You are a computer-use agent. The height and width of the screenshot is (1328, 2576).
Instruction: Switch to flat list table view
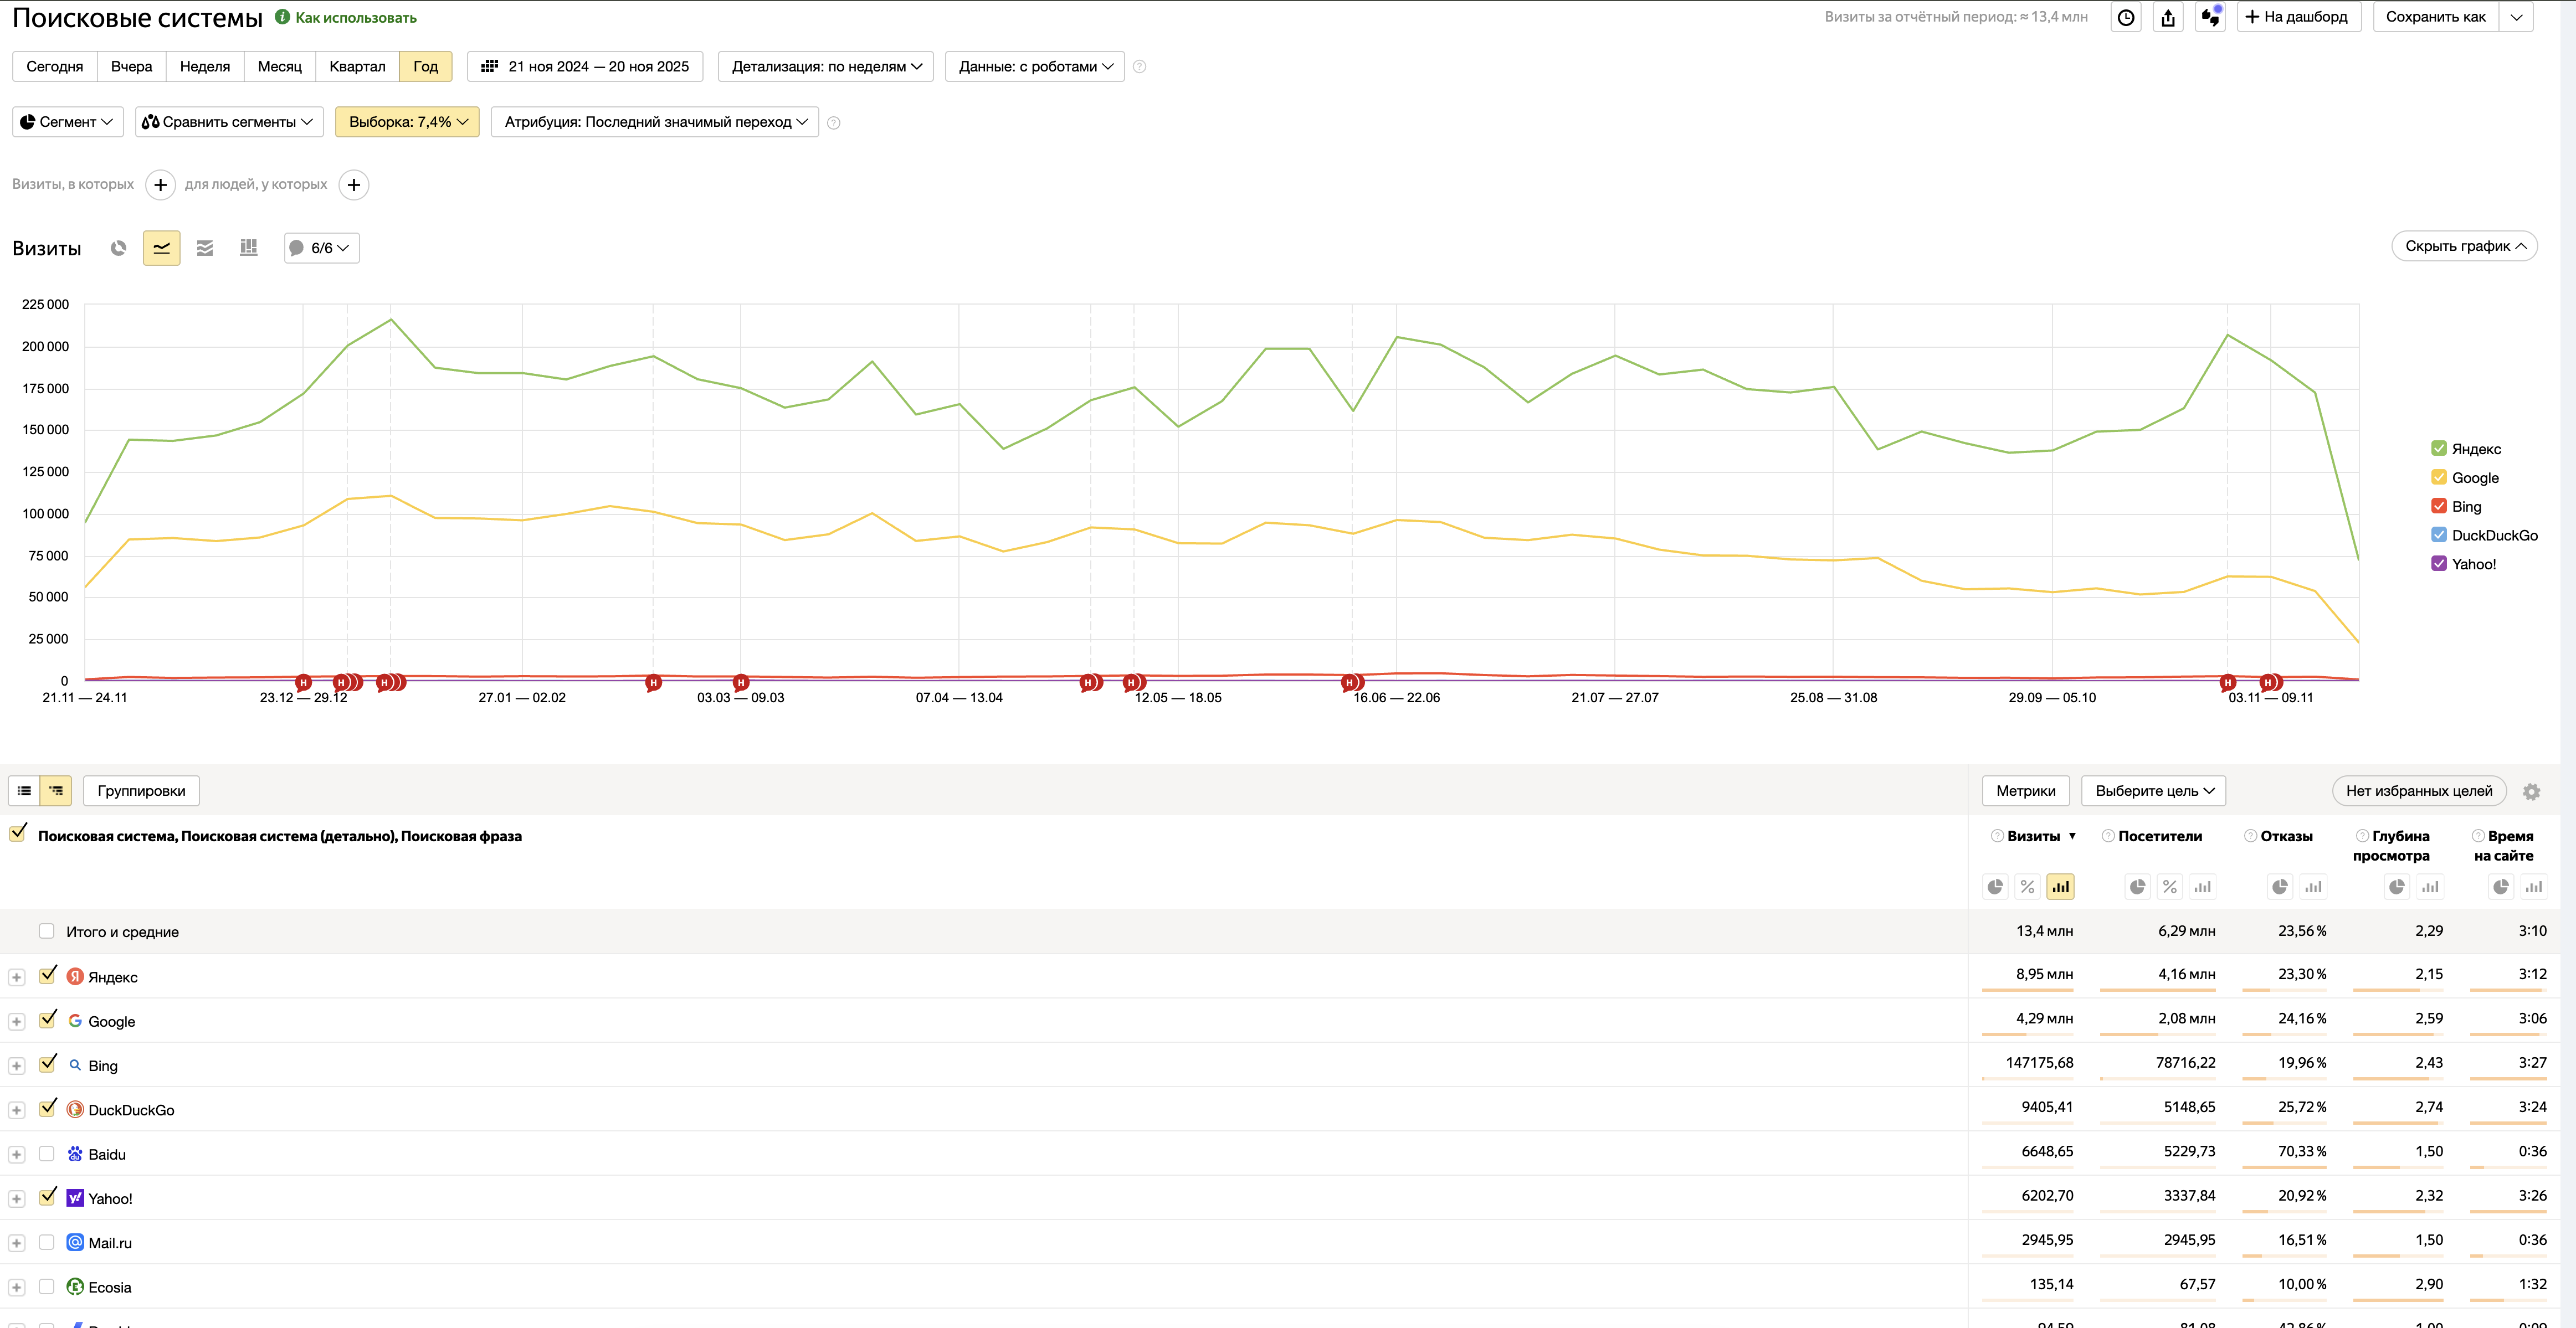[x=24, y=791]
